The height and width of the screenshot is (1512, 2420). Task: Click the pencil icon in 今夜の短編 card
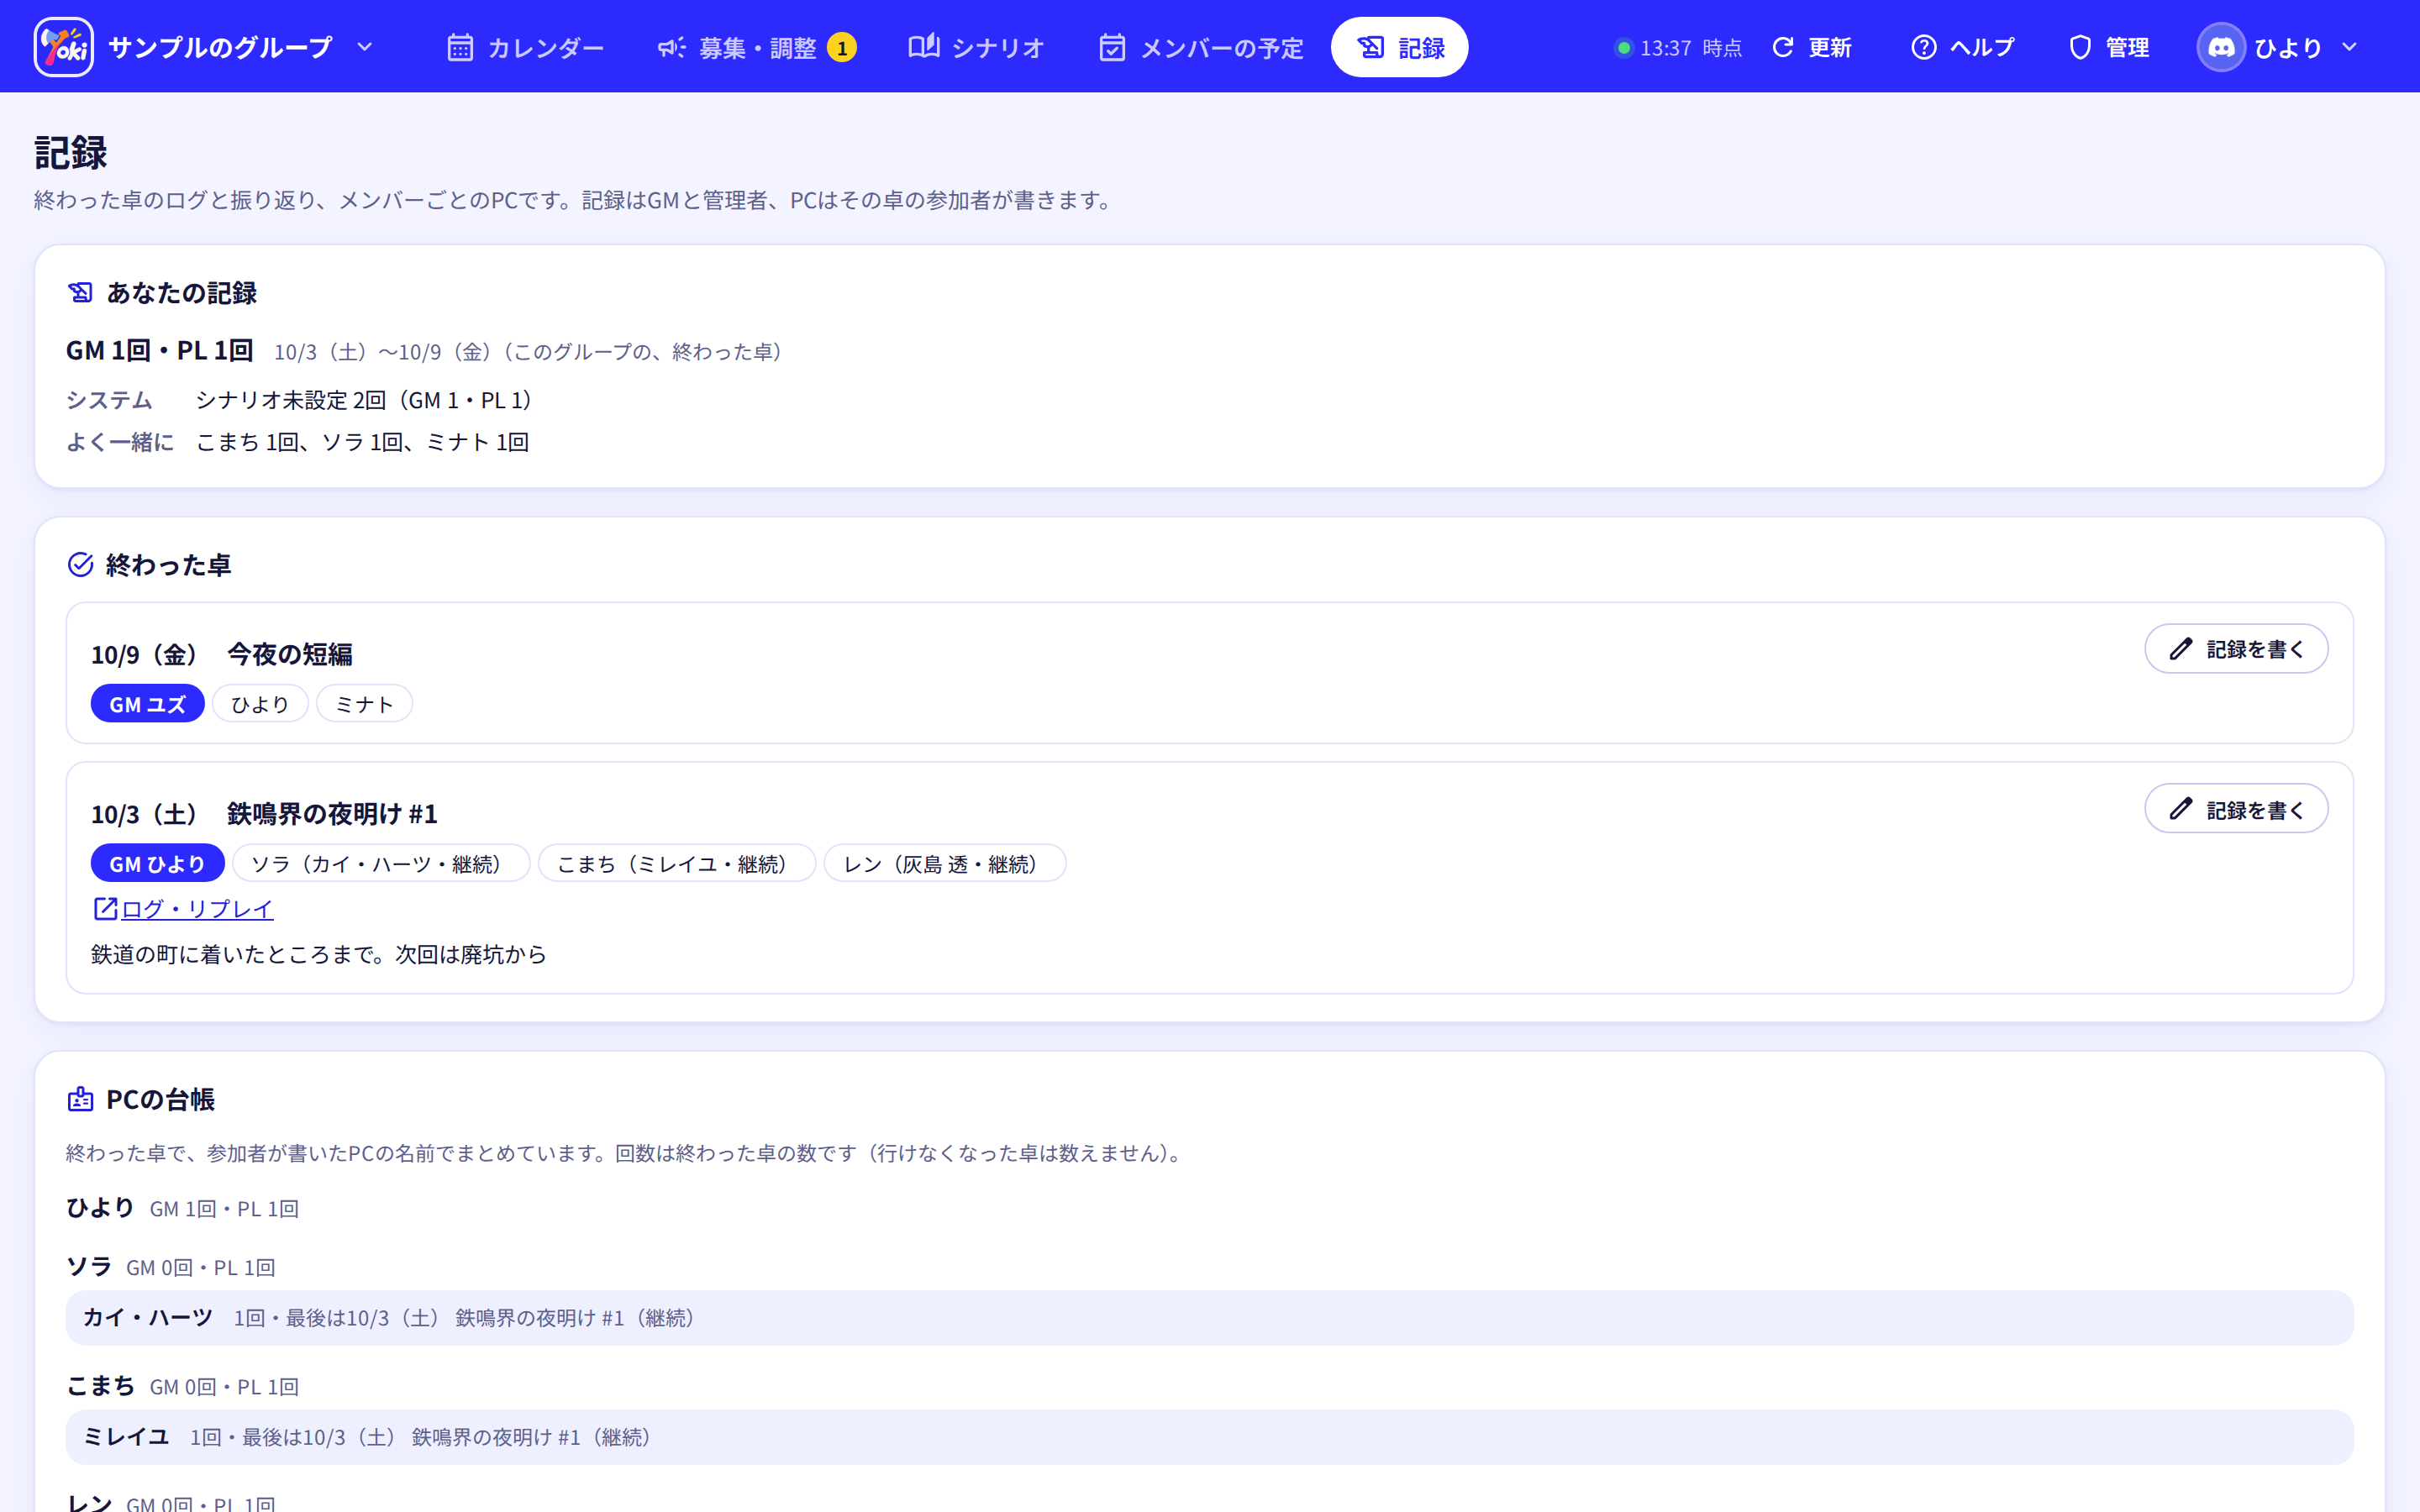[2181, 649]
